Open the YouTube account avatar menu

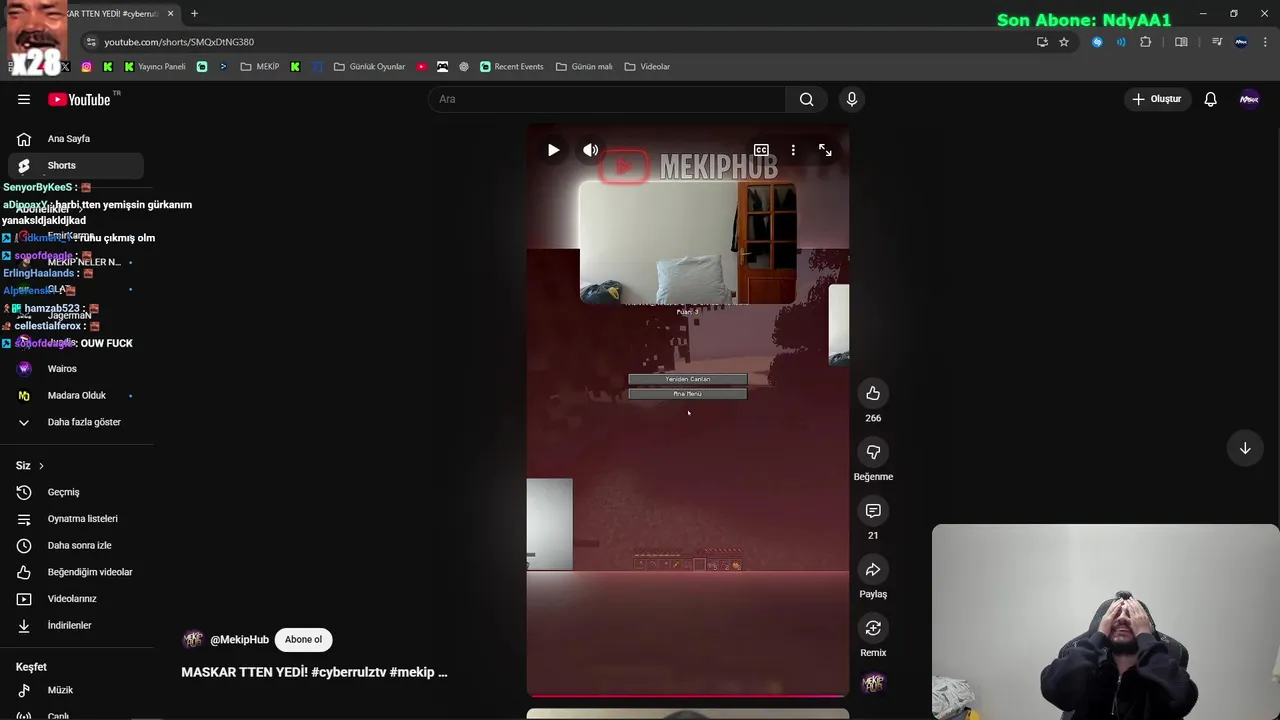tap(1249, 99)
